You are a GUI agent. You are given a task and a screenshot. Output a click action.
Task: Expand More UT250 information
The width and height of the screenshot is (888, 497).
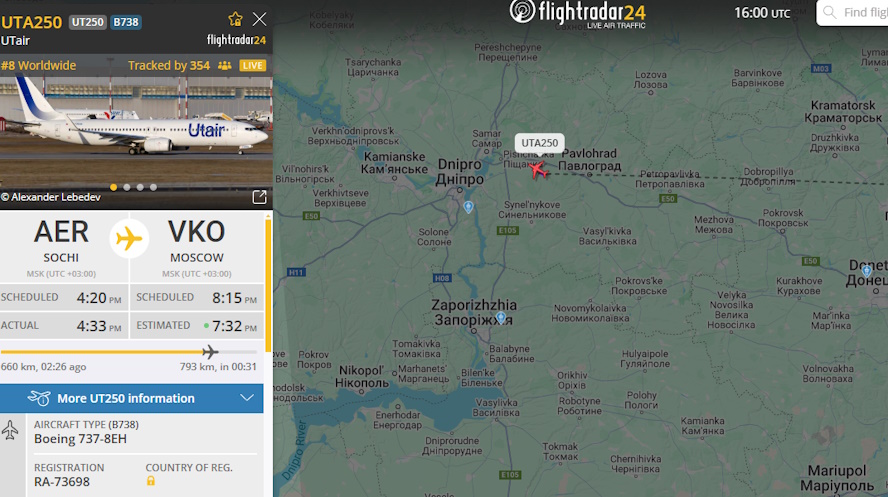131,399
